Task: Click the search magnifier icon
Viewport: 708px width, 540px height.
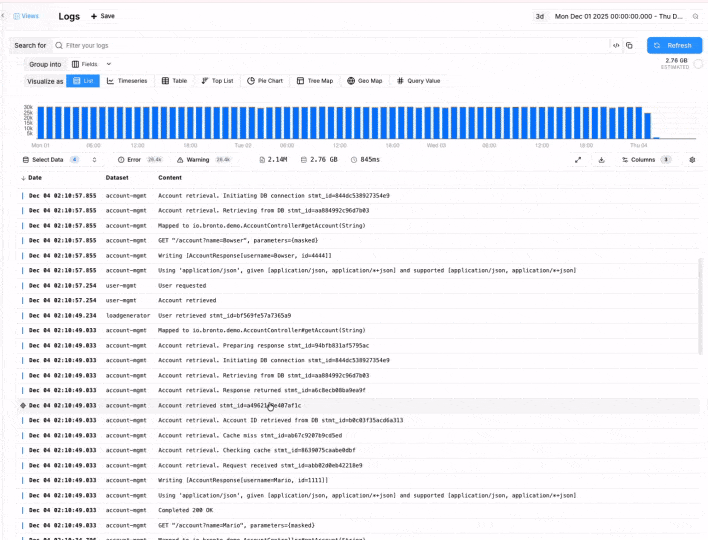Action: (x=59, y=45)
